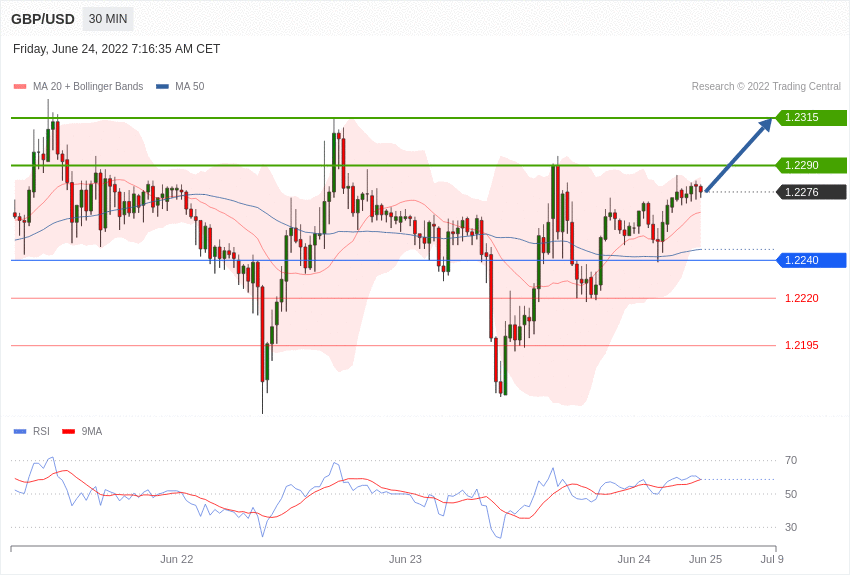Click the 9MA legend red swatch
The image size is (850, 576).
[x=69, y=432]
